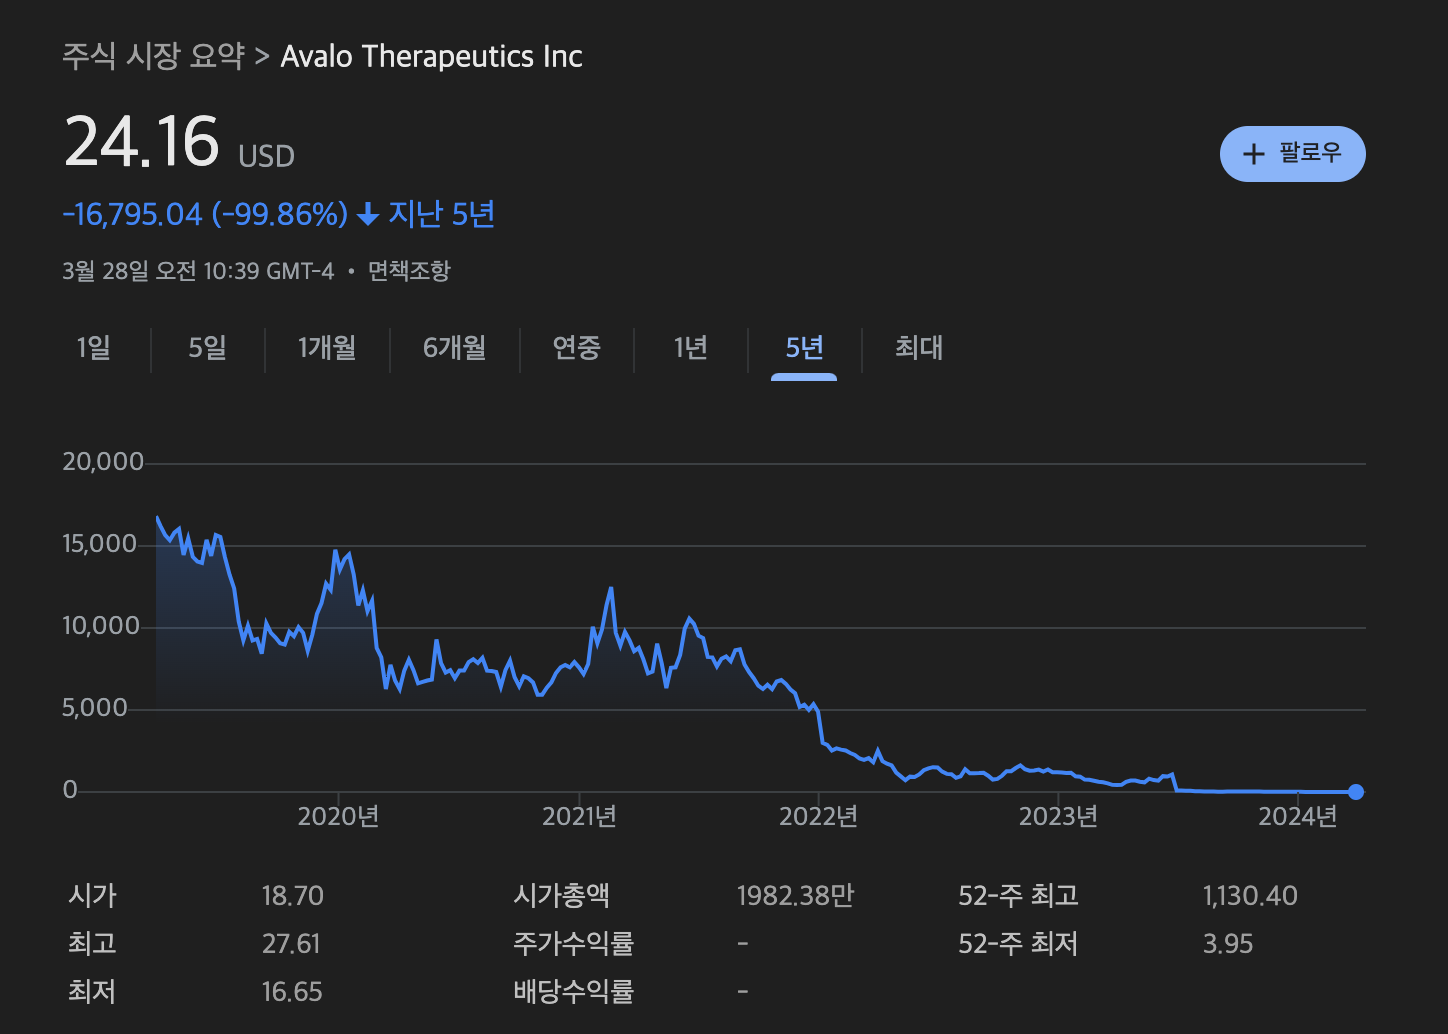Viewport: 1448px width, 1034px height.
Task: Click the 시가총액 label
Action: pos(561,896)
